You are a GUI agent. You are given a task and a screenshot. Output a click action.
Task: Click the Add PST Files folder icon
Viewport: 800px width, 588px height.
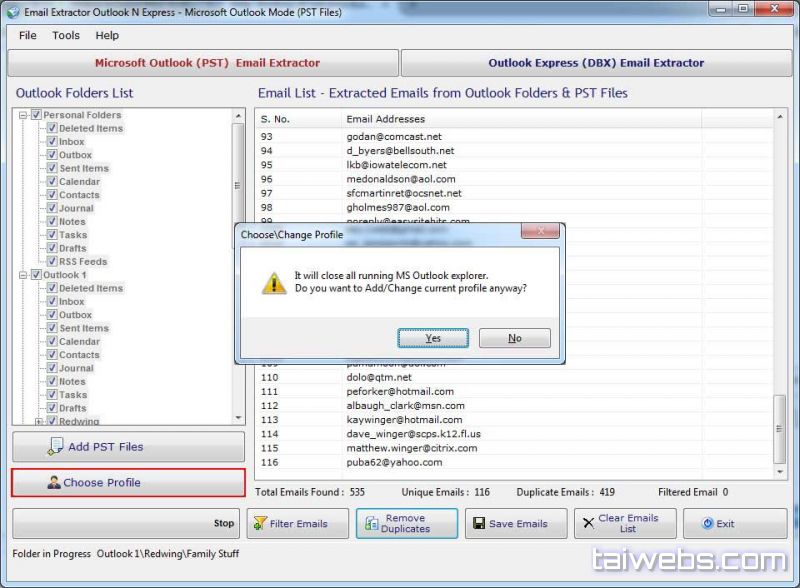pos(55,447)
